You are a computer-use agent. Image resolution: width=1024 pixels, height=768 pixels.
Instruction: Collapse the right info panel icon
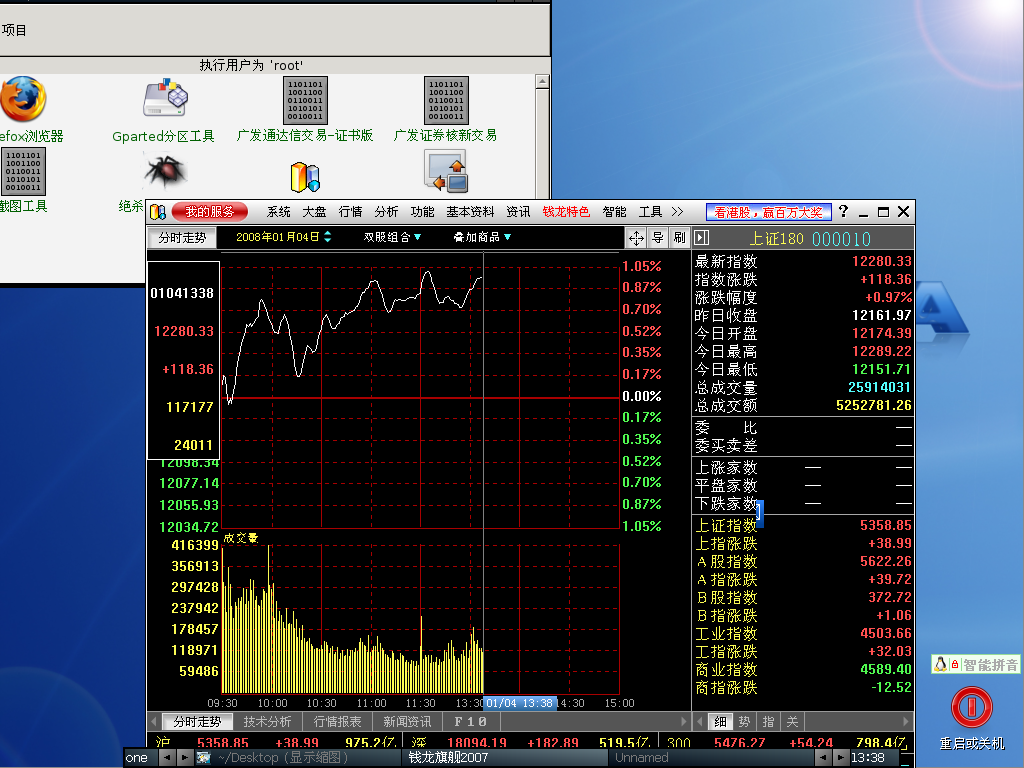click(701, 238)
